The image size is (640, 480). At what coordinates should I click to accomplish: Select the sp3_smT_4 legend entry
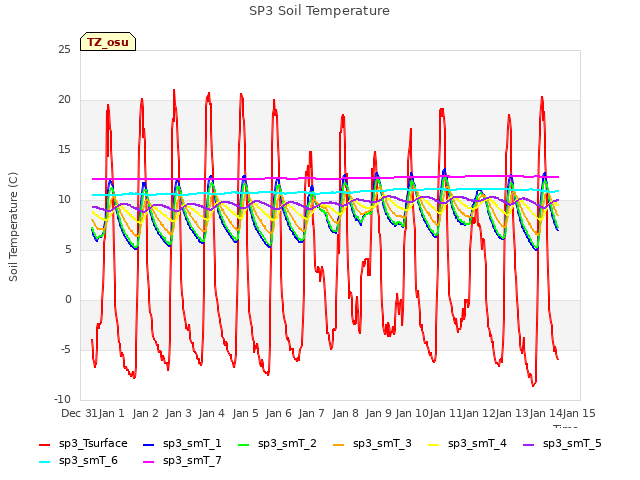(467, 444)
